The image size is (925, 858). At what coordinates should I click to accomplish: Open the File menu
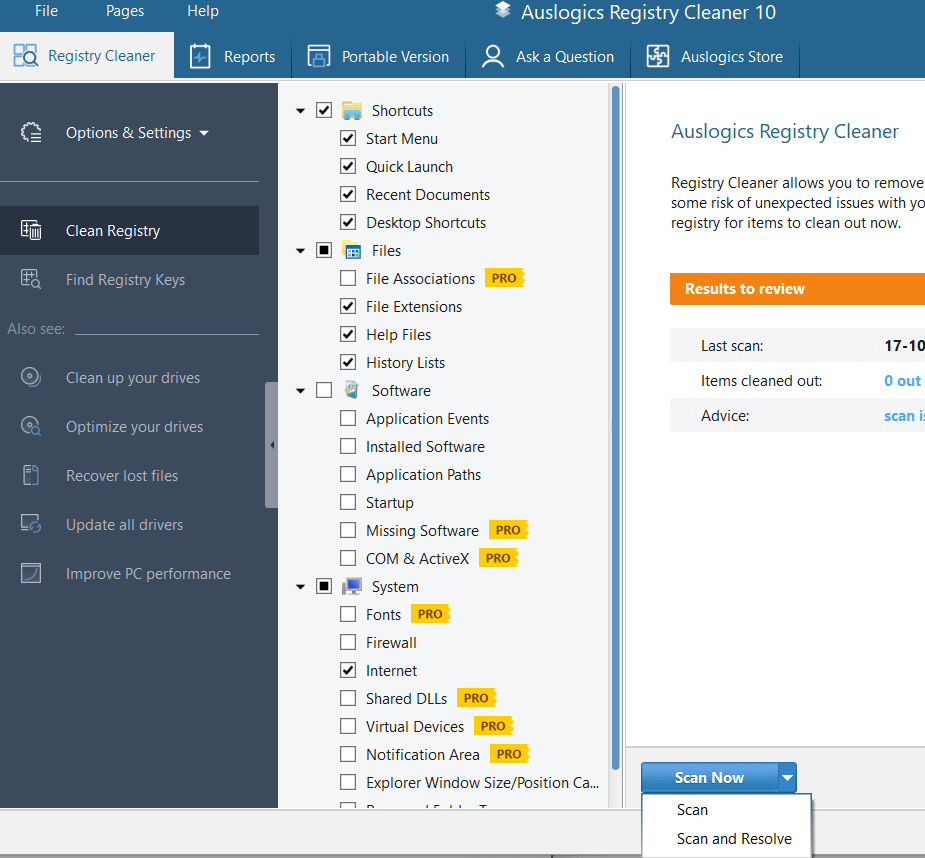[x=46, y=11]
